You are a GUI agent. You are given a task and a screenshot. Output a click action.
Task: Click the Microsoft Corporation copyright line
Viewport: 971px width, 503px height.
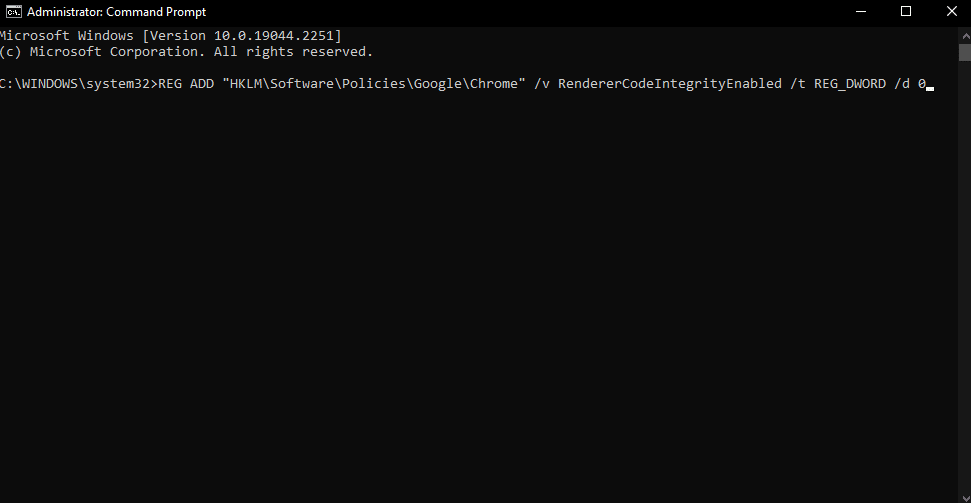pyautogui.click(x=186, y=51)
